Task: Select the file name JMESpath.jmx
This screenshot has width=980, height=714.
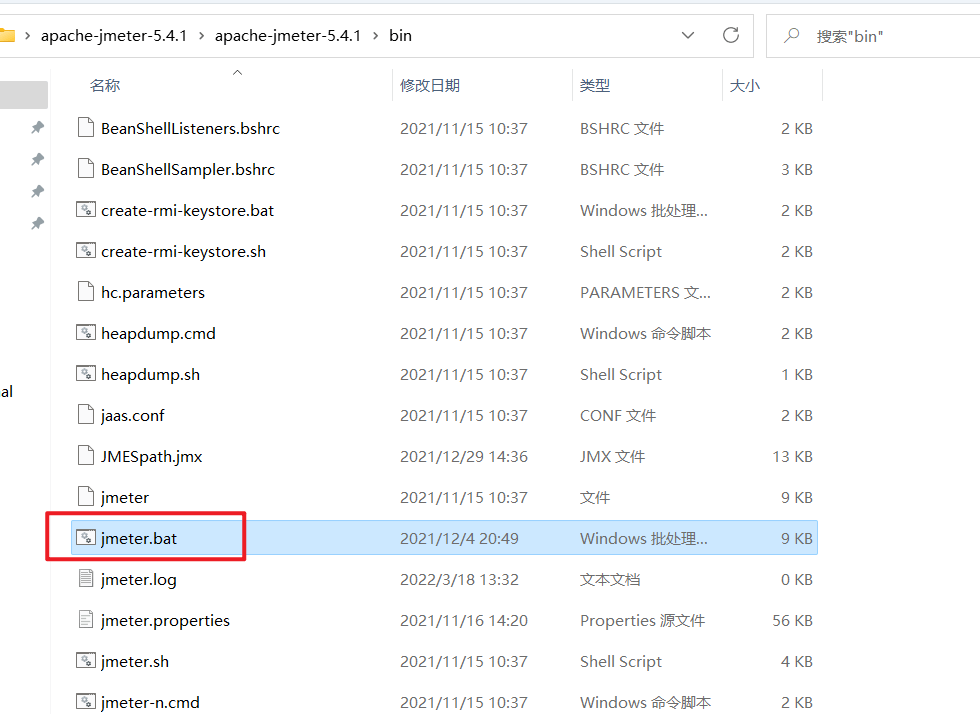Action: tap(152, 456)
